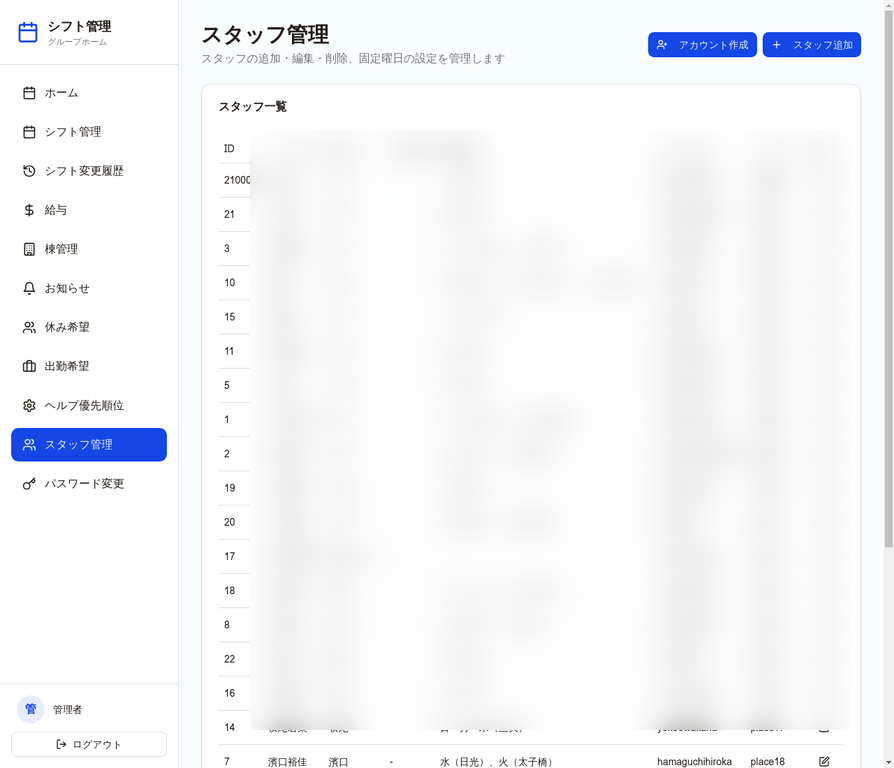This screenshot has height=768, width=894.
Task: Click the calendar logo icon beside シフト管理 title
Action: [28, 33]
